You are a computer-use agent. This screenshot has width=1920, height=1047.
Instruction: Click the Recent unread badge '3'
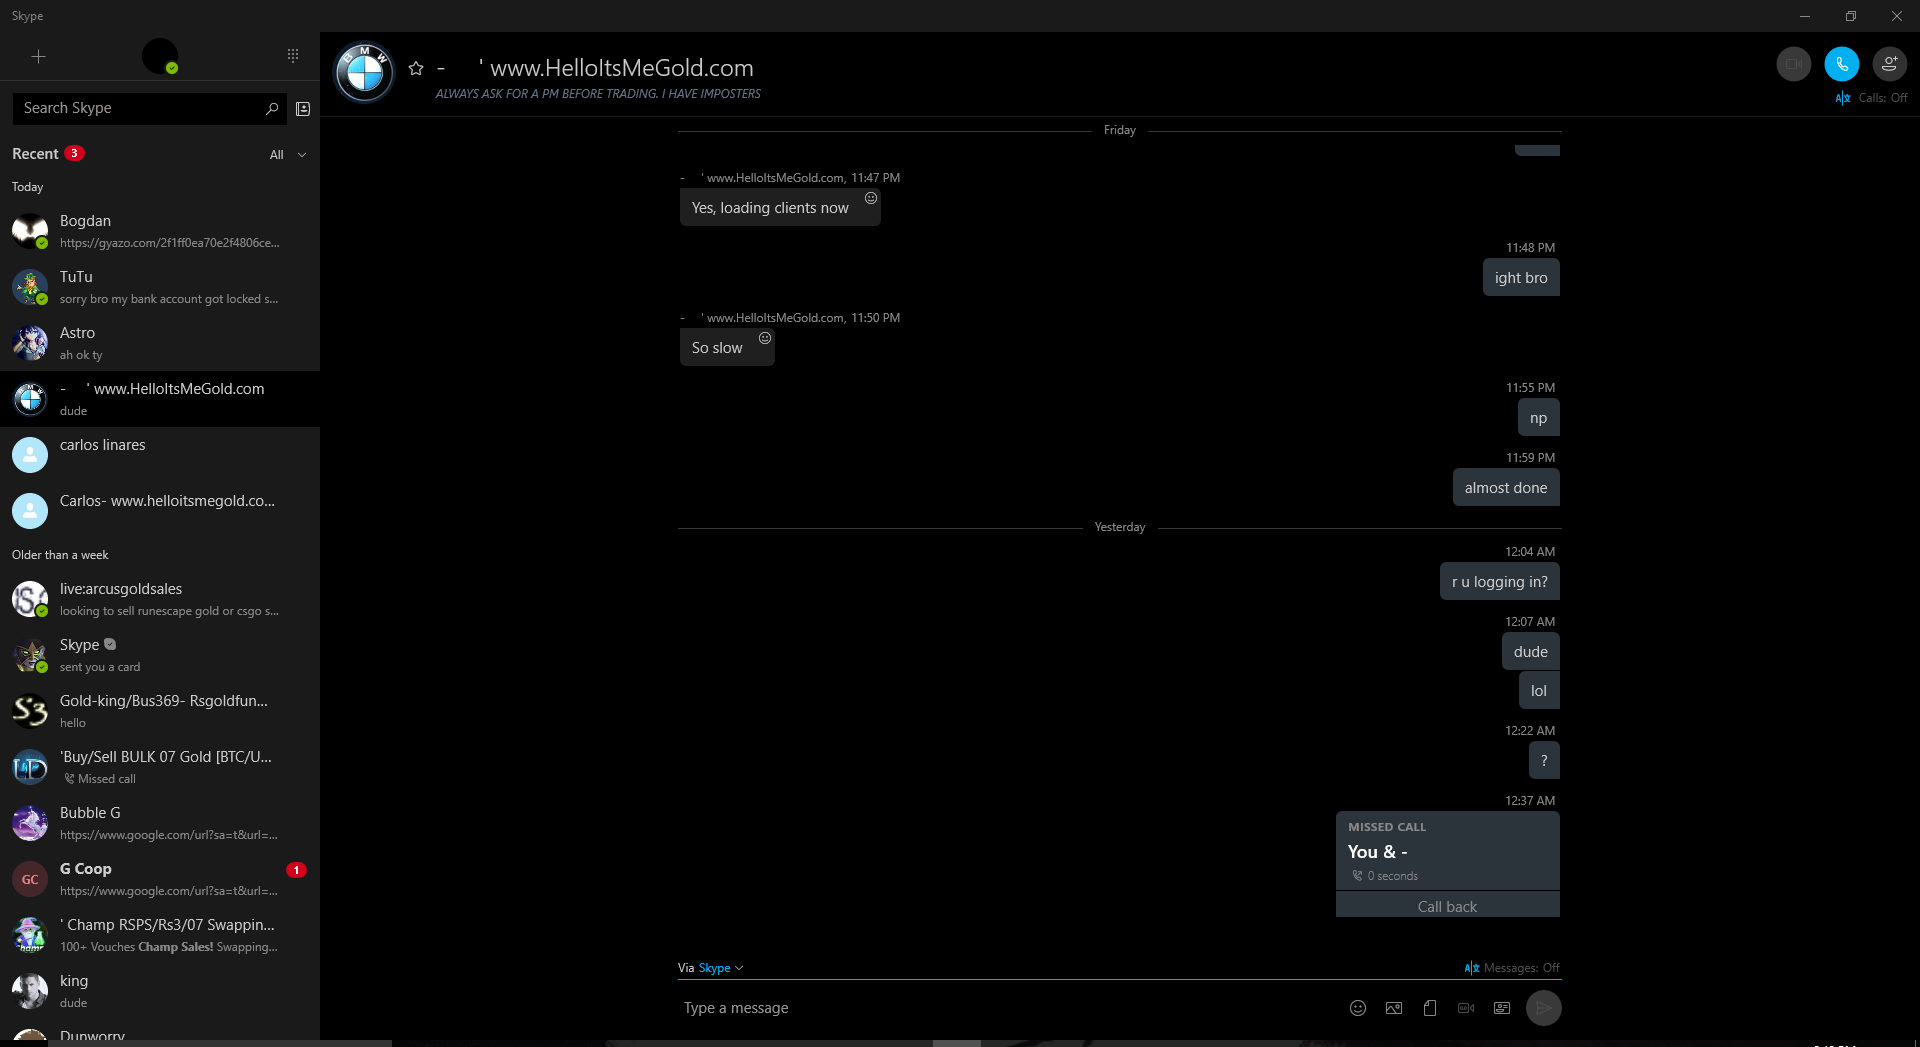coord(74,154)
